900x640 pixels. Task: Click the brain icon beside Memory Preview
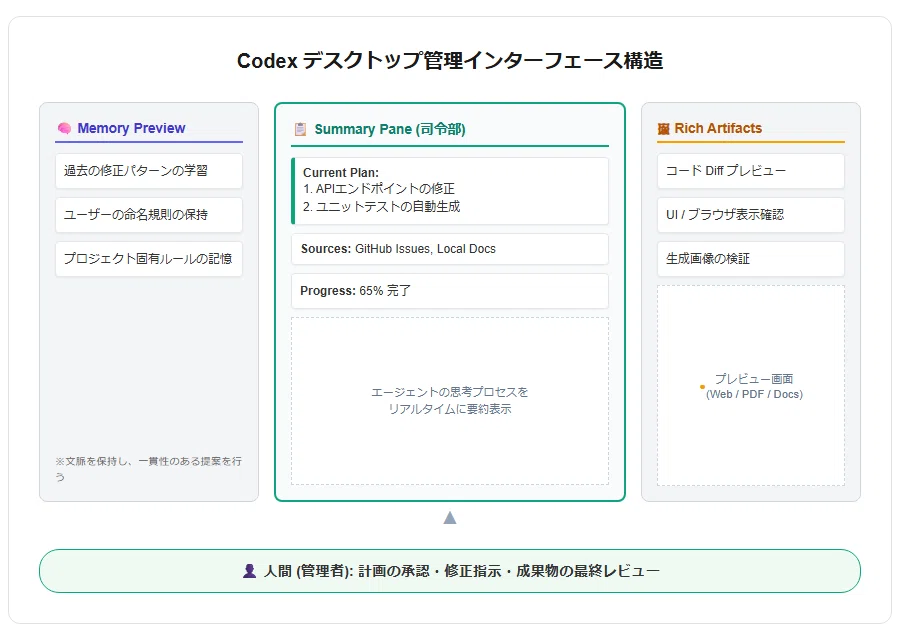64,128
